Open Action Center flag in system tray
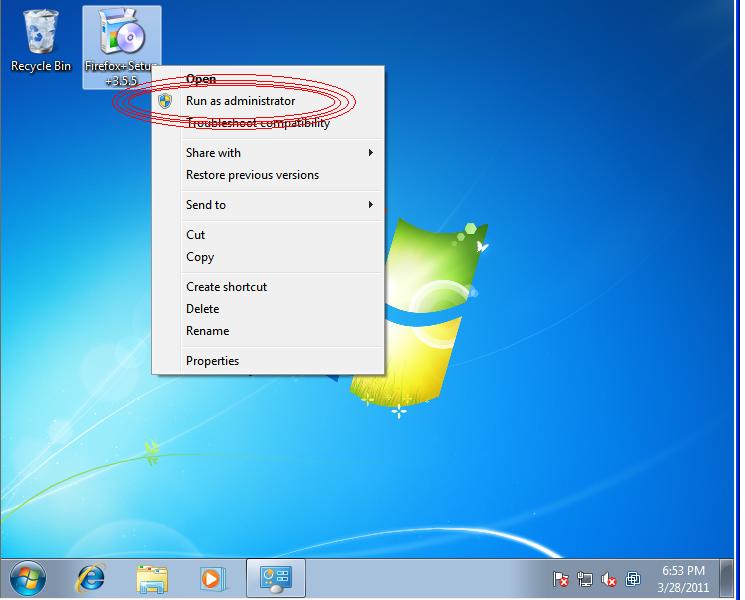745x600 pixels. [x=560, y=579]
